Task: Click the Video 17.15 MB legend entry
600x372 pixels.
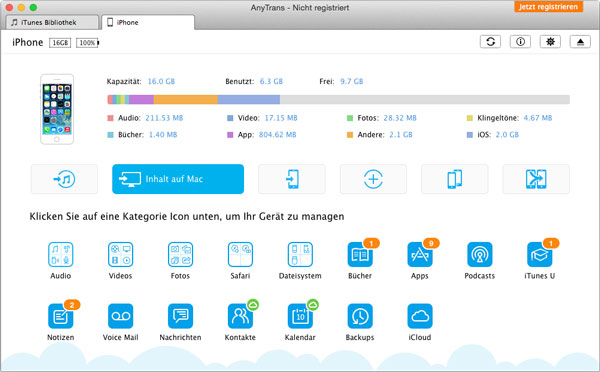Action: point(262,118)
